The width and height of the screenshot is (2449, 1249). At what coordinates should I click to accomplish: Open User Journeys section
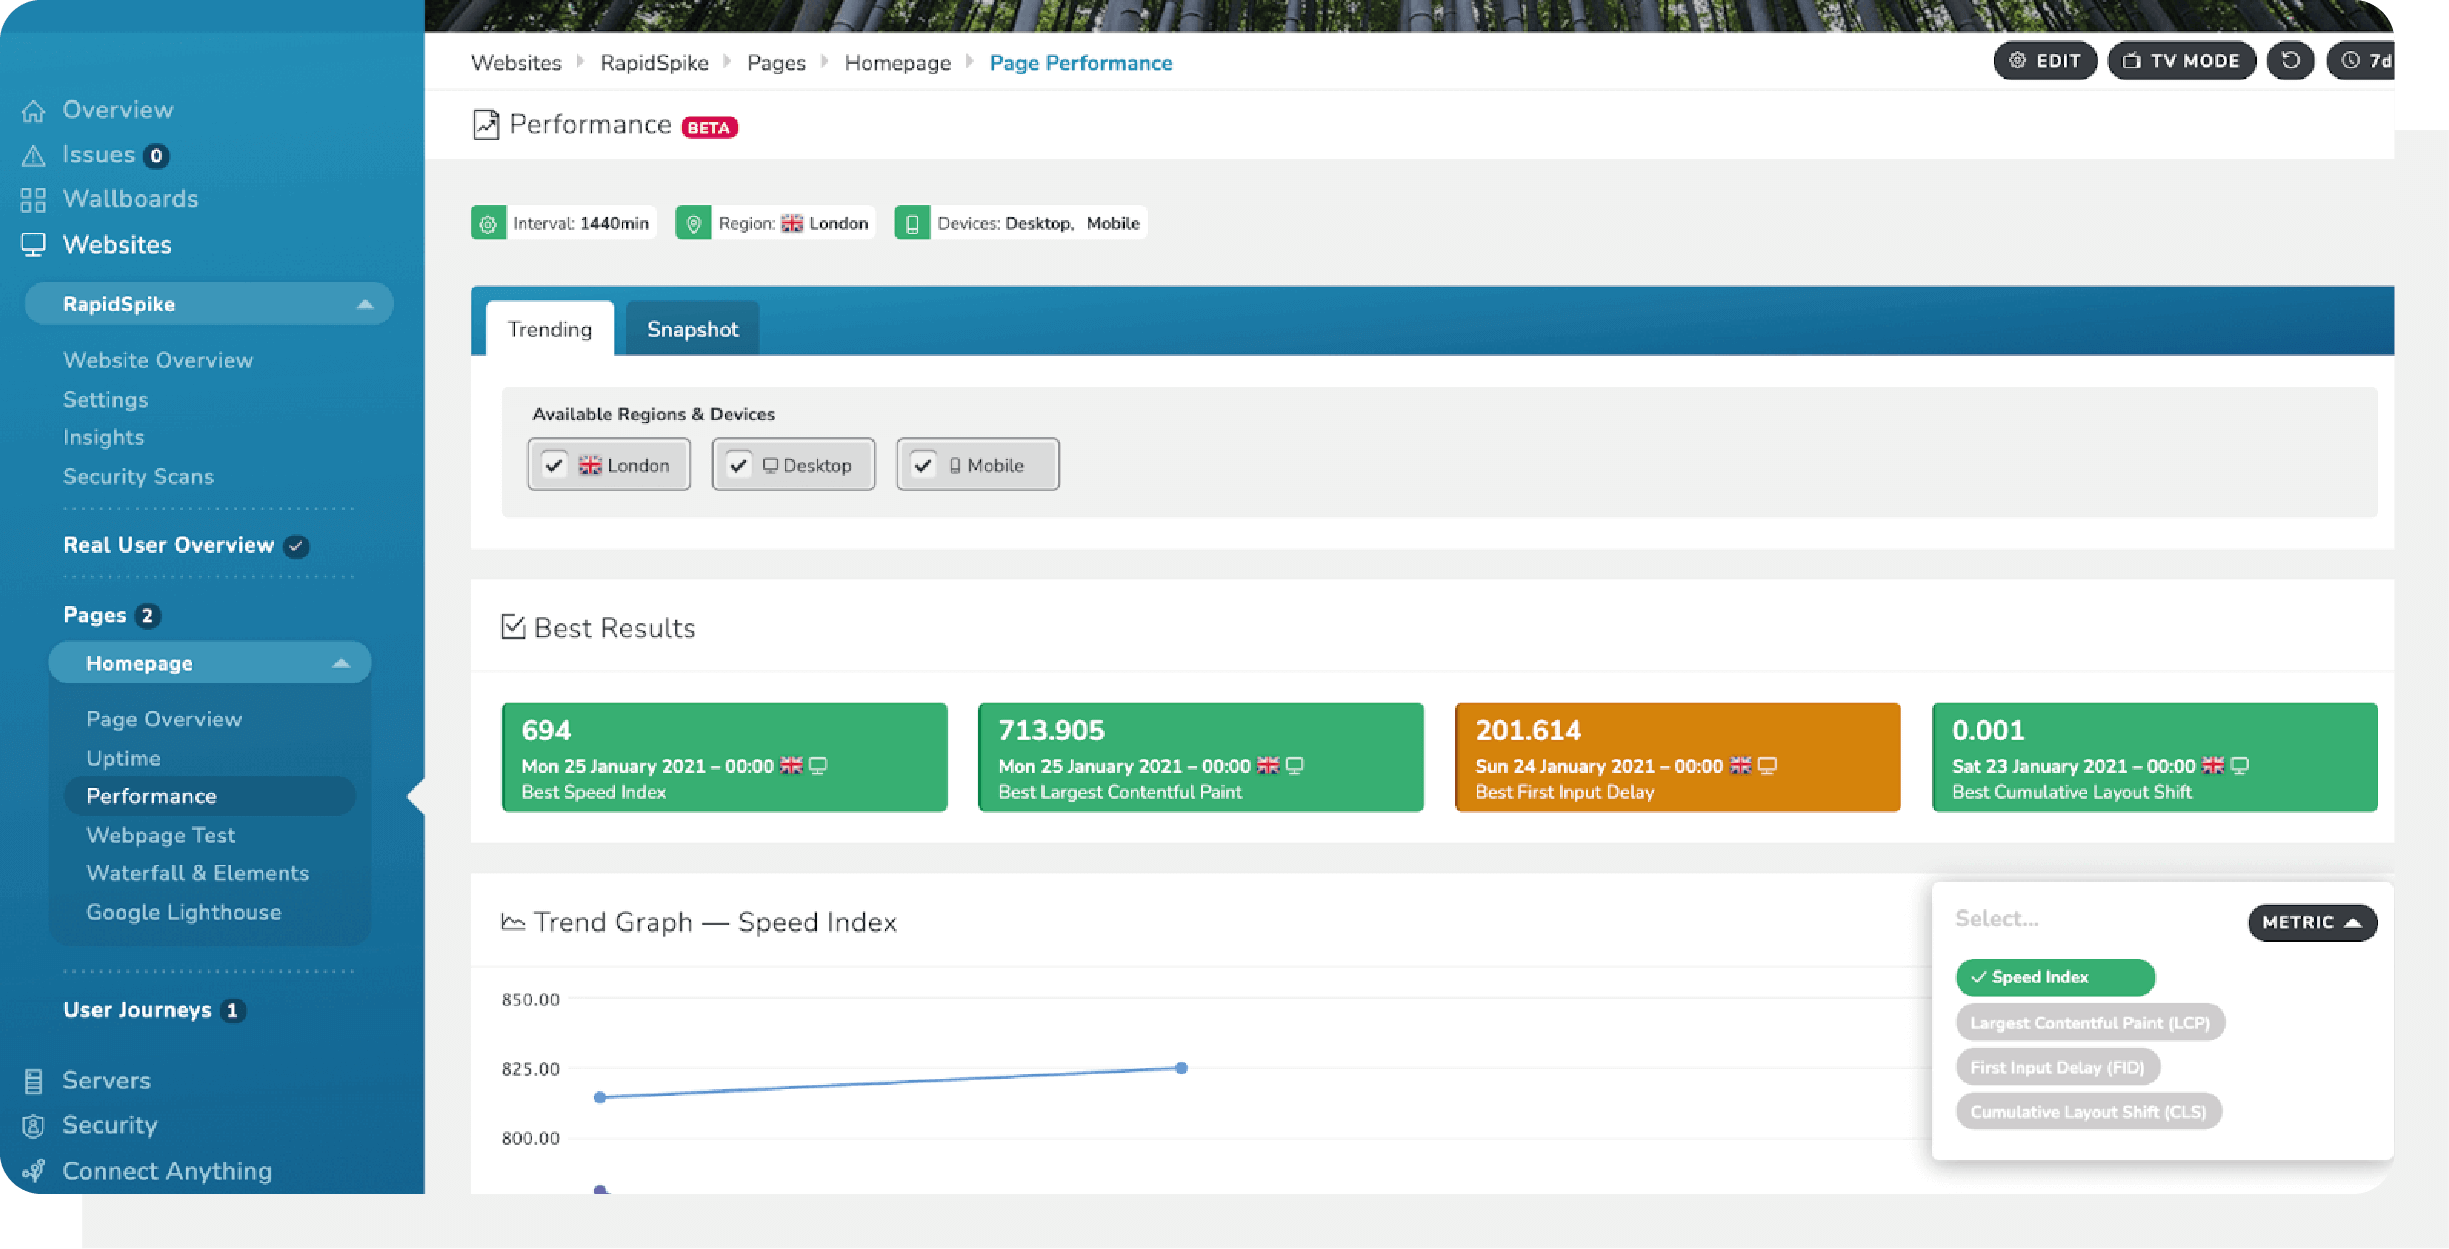[x=138, y=1011]
